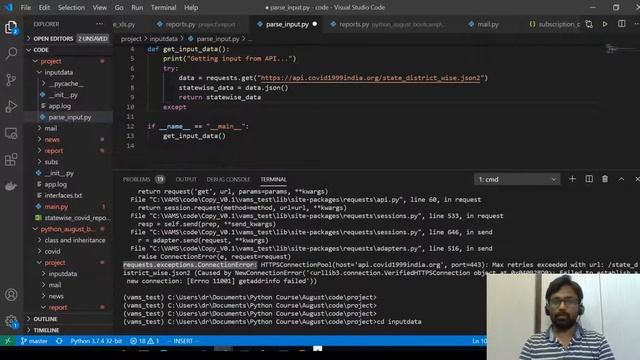Open the Docker view in activity bar
Image resolution: width=640 pixels, height=360 pixels.
pos(11,186)
